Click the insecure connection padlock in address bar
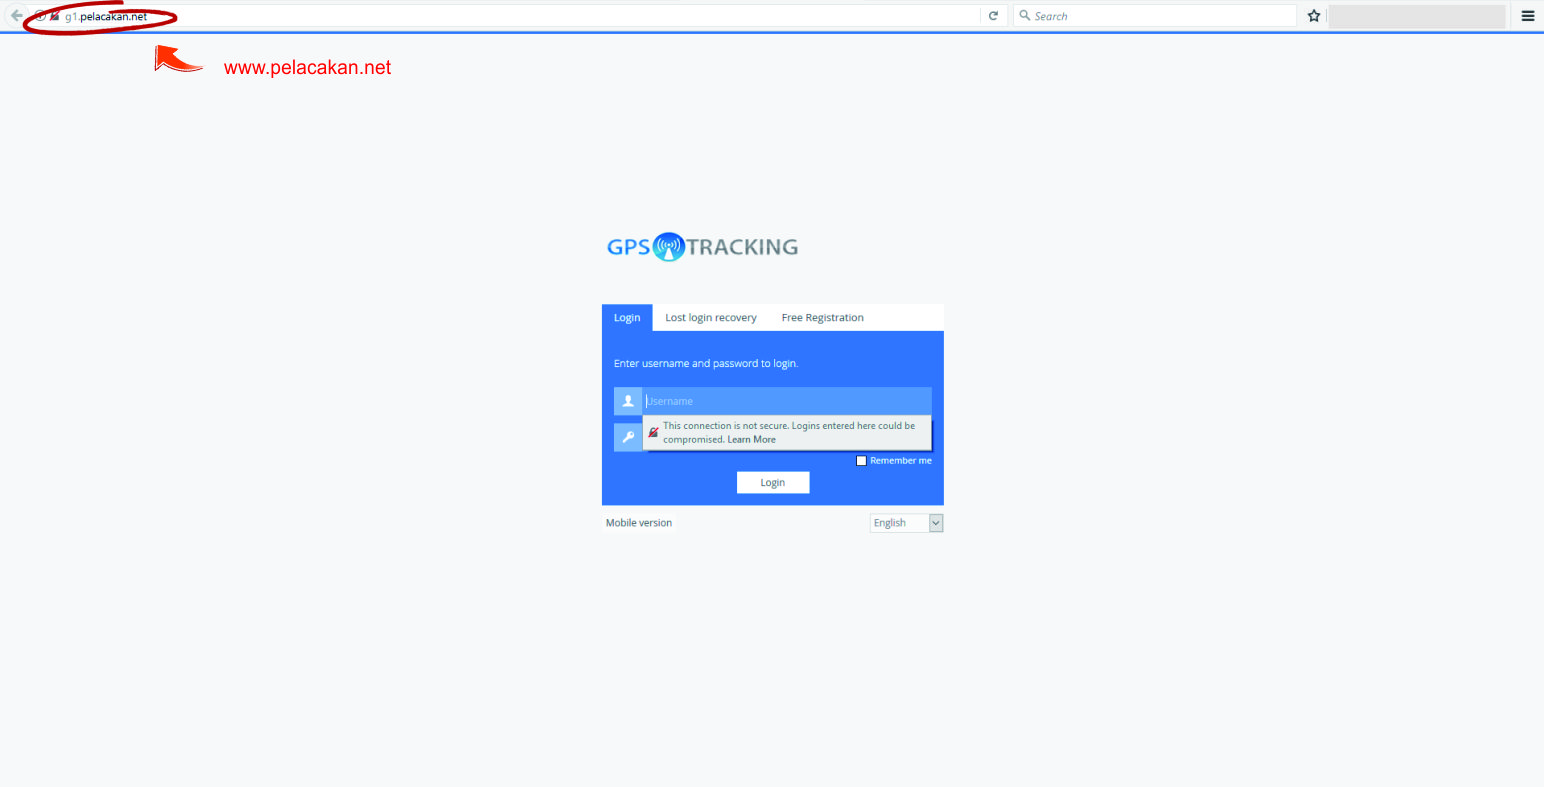1544x787 pixels. click(x=54, y=16)
